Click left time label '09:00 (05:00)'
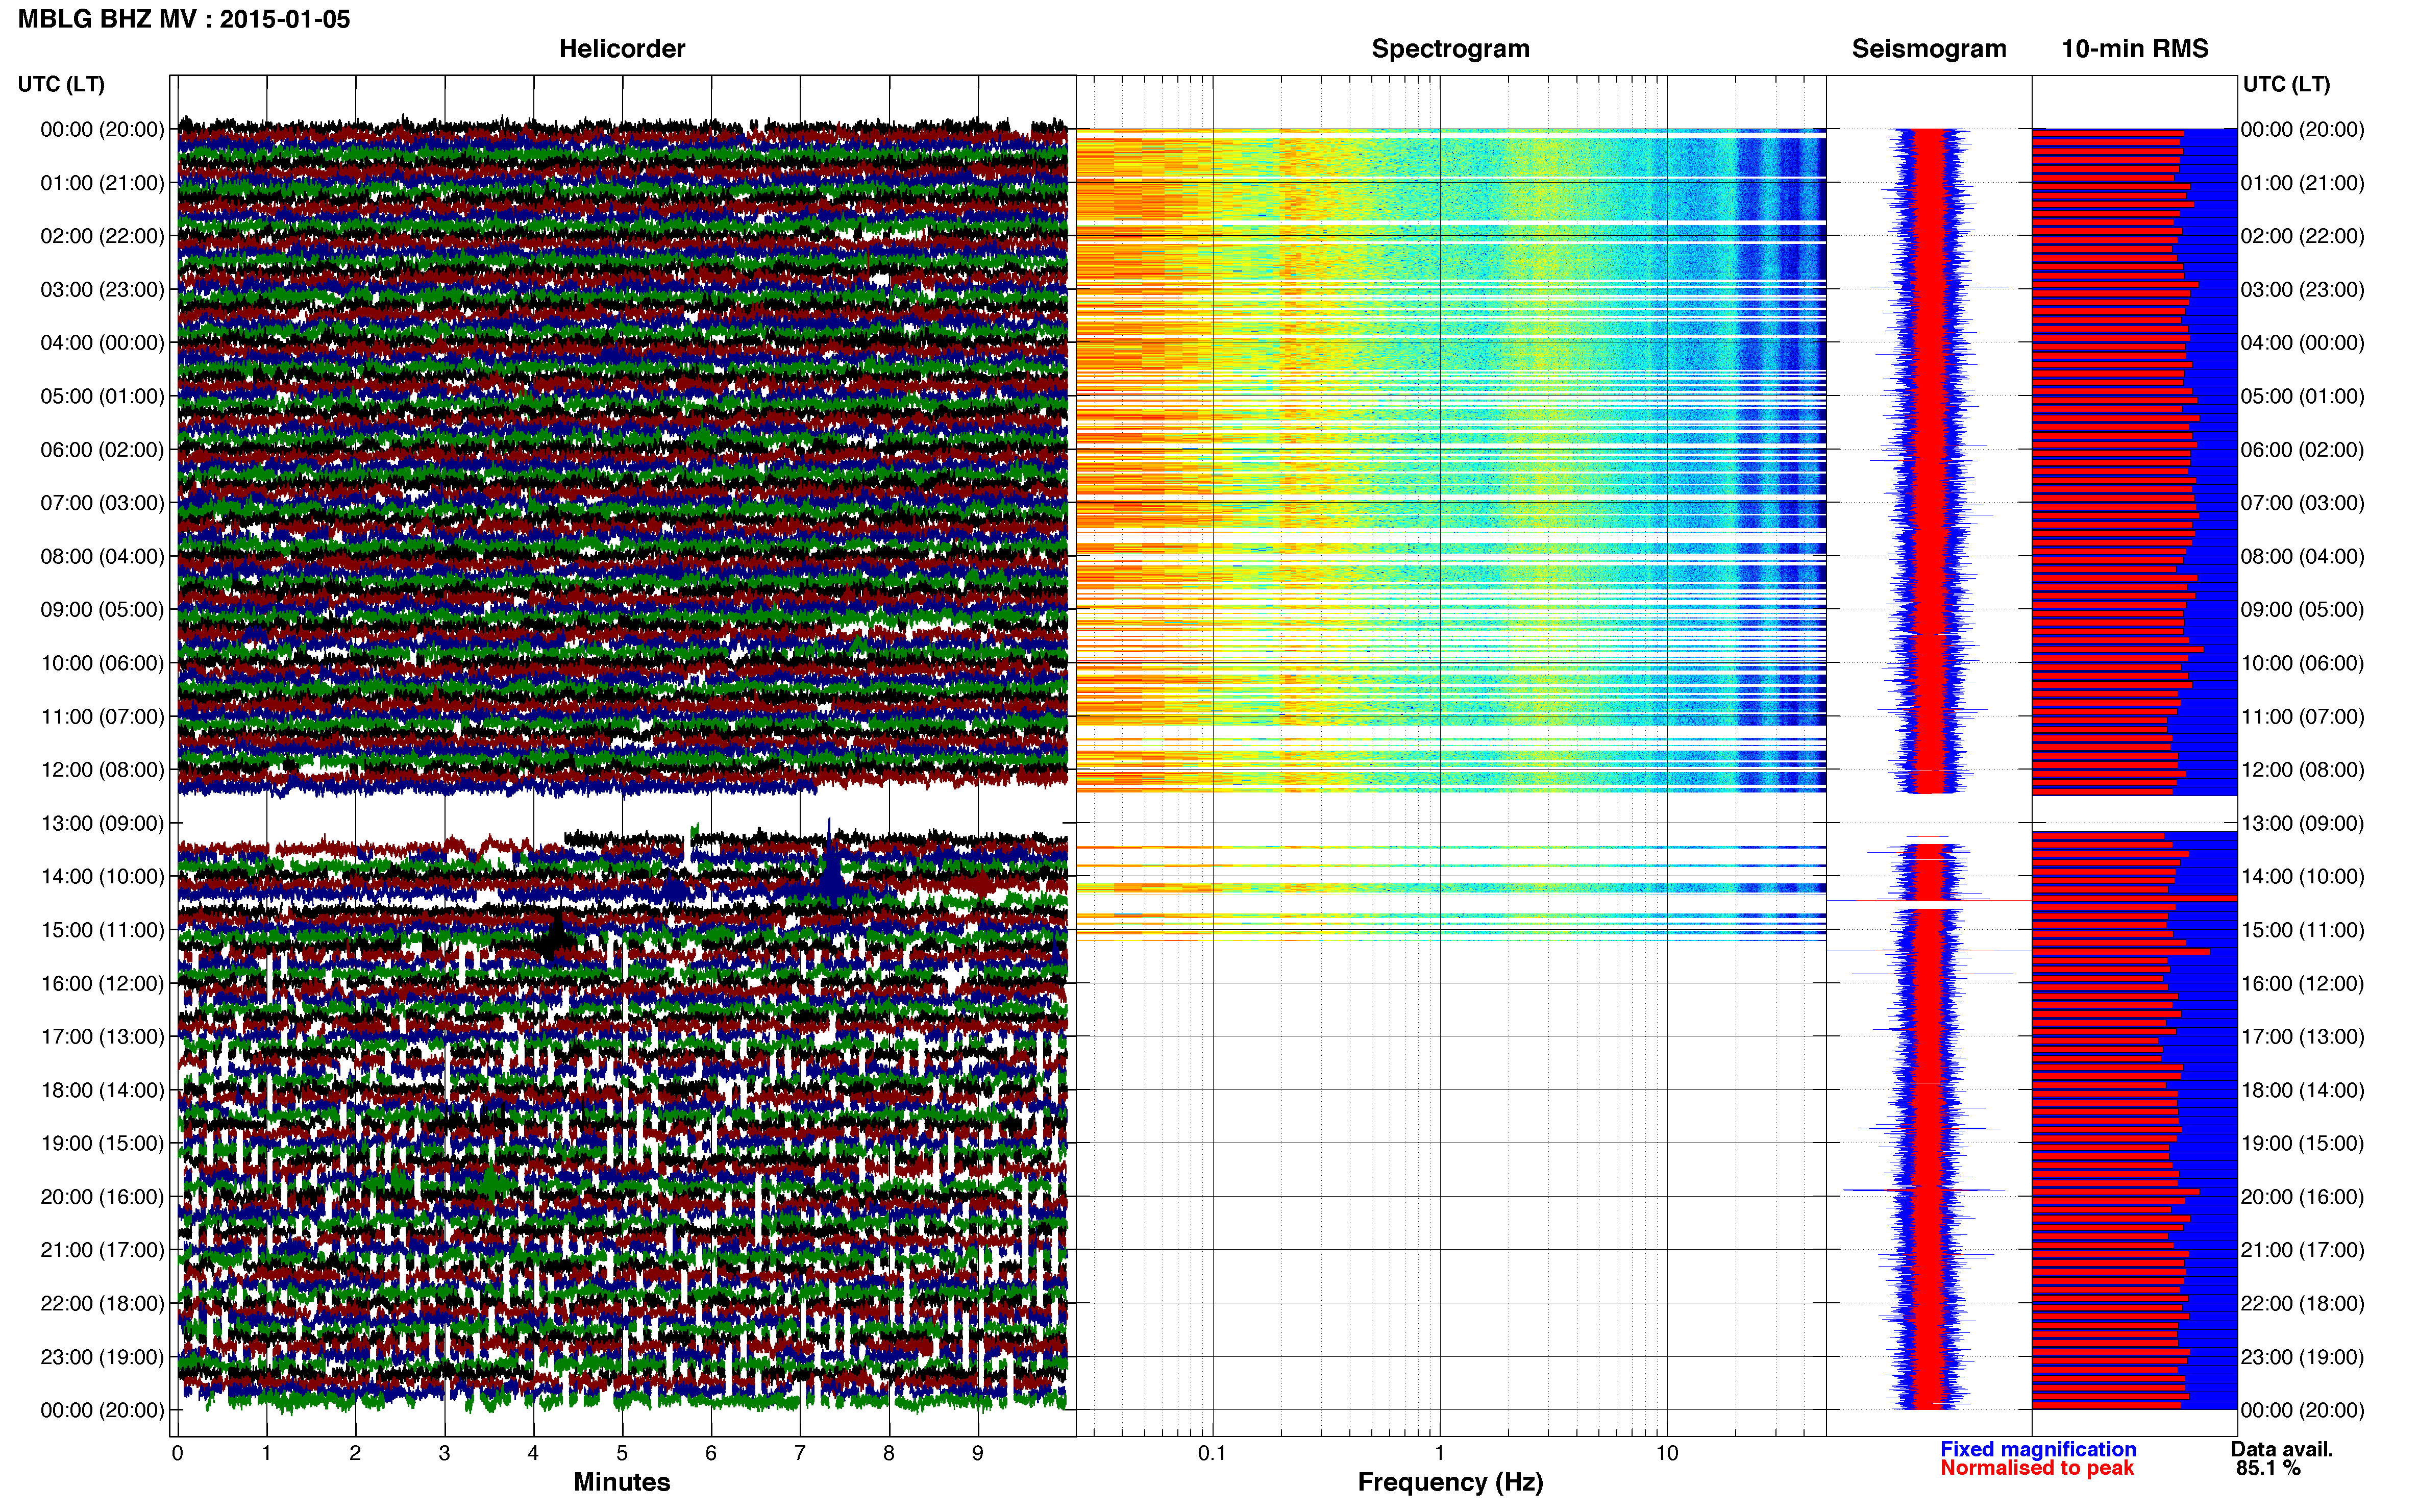This screenshot has width=2419, height=1512. click(102, 610)
